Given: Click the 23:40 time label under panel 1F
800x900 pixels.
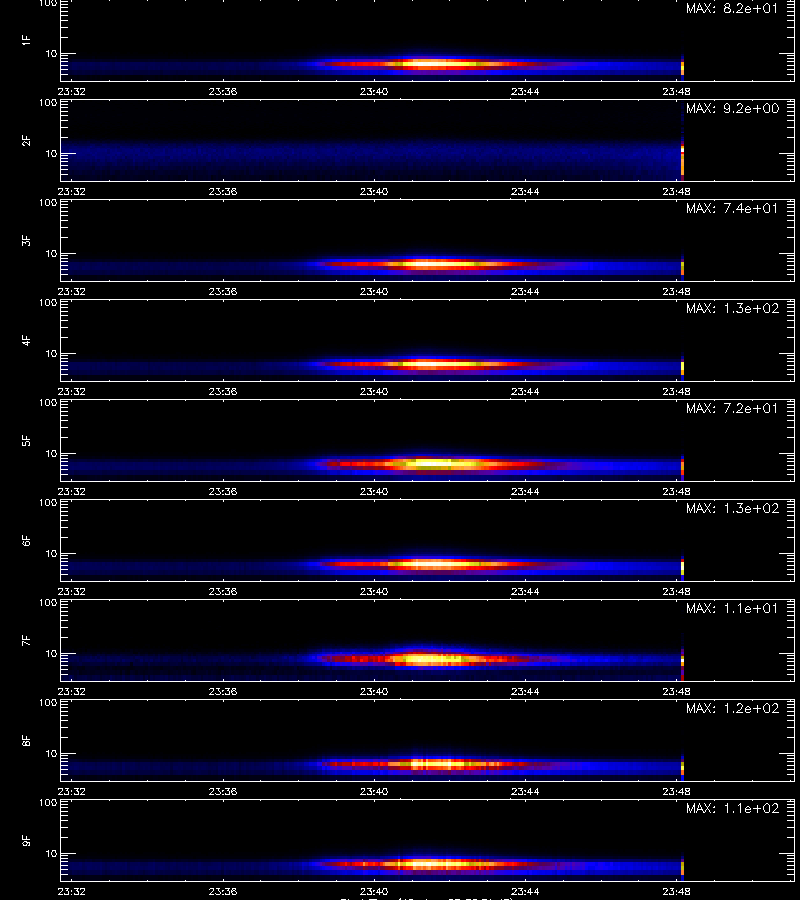Looking at the screenshot, I should (x=374, y=91).
